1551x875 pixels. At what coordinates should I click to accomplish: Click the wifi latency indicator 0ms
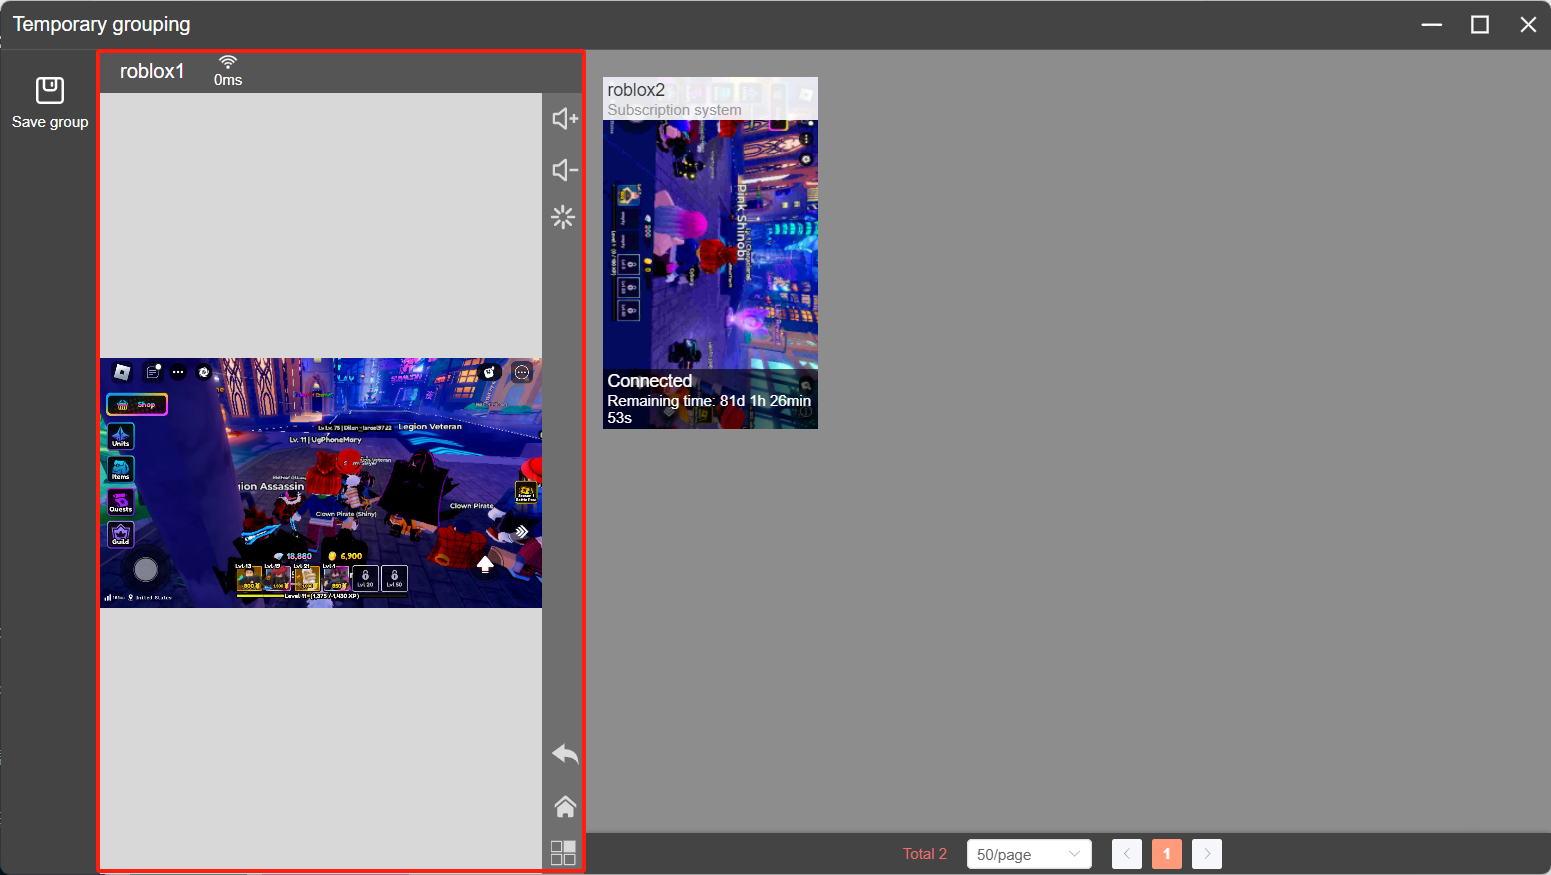click(x=228, y=71)
